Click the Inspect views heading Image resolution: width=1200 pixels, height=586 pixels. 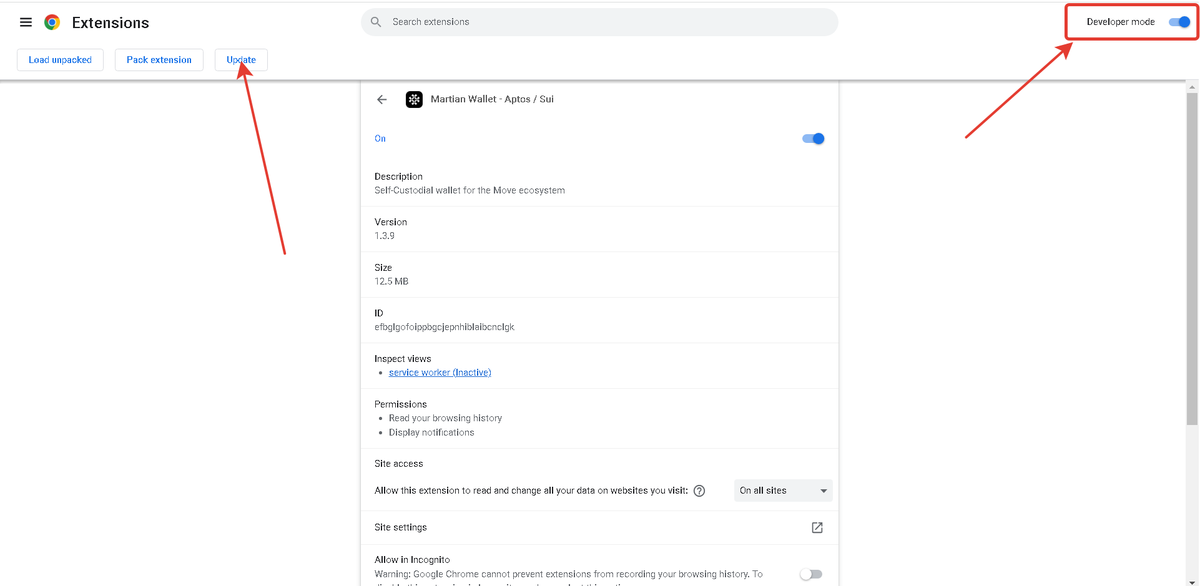click(x=403, y=359)
